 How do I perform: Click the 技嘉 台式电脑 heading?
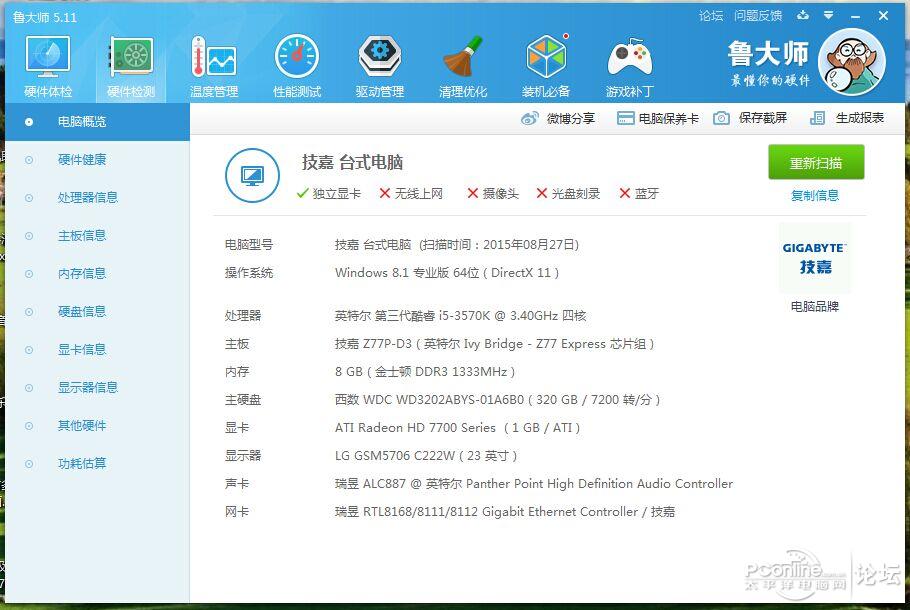click(352, 163)
